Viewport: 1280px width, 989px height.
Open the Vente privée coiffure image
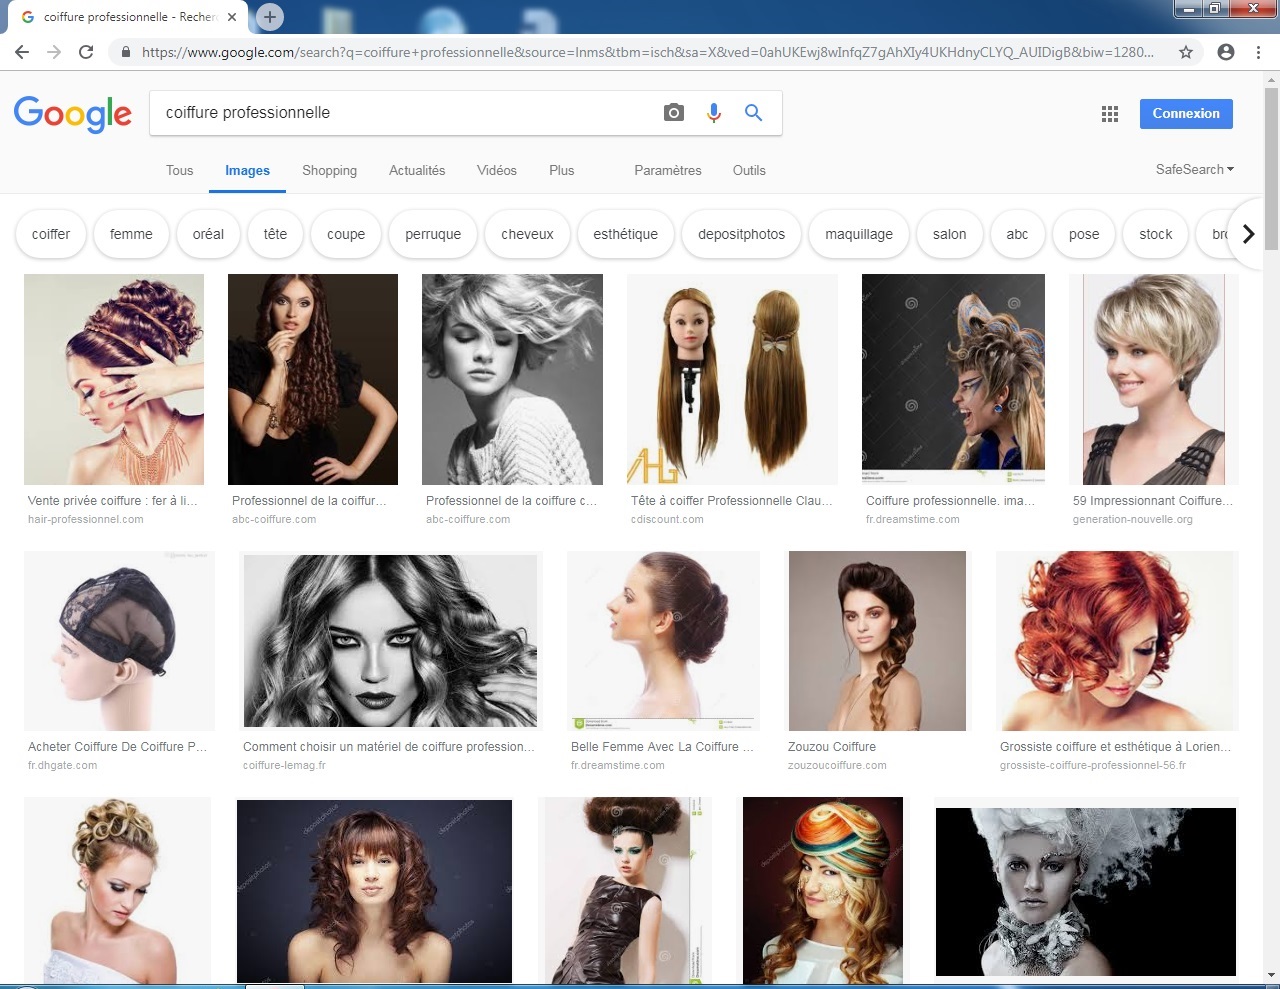(114, 380)
